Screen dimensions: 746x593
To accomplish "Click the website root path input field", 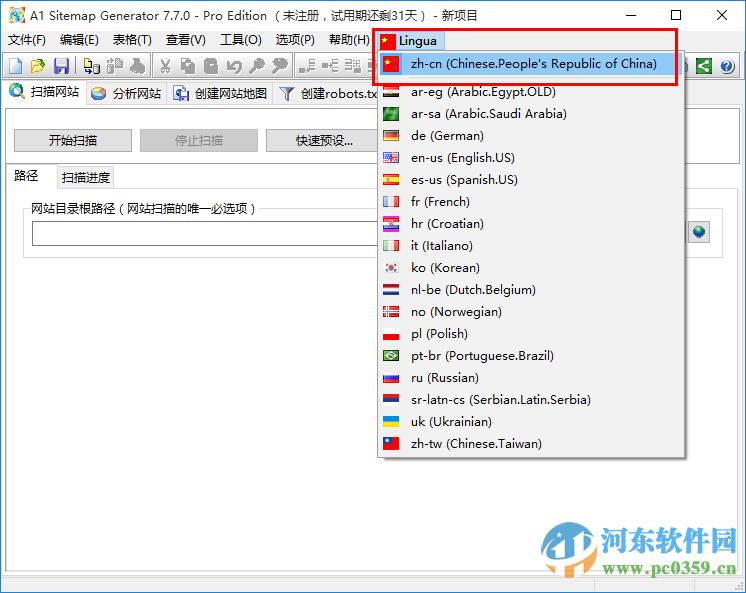I will tap(206, 233).
